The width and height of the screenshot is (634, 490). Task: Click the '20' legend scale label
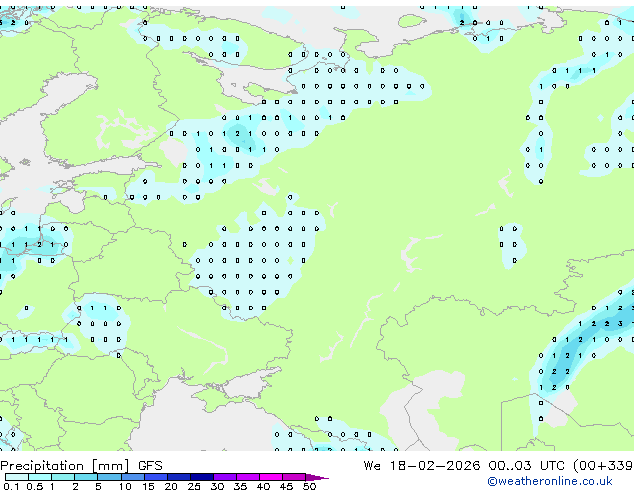[171, 486]
